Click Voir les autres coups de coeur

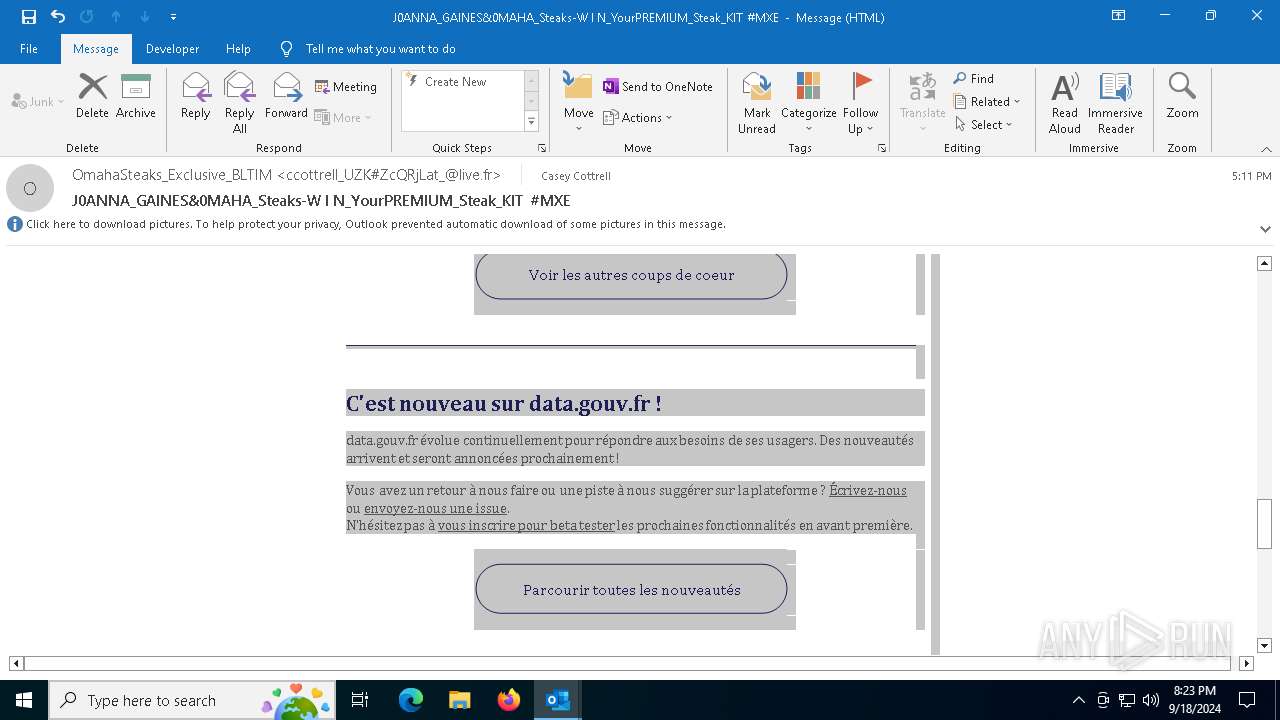(631, 275)
